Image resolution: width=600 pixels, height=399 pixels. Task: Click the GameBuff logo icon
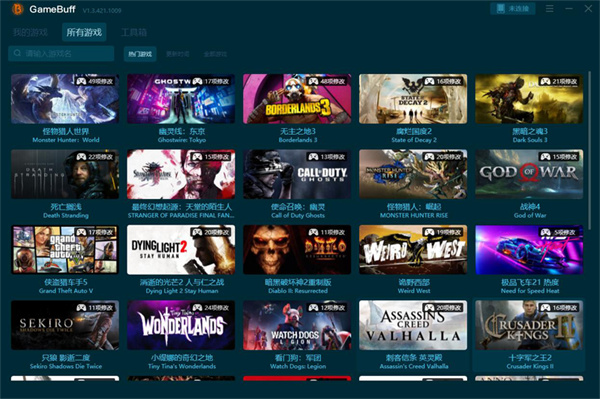(x=17, y=9)
